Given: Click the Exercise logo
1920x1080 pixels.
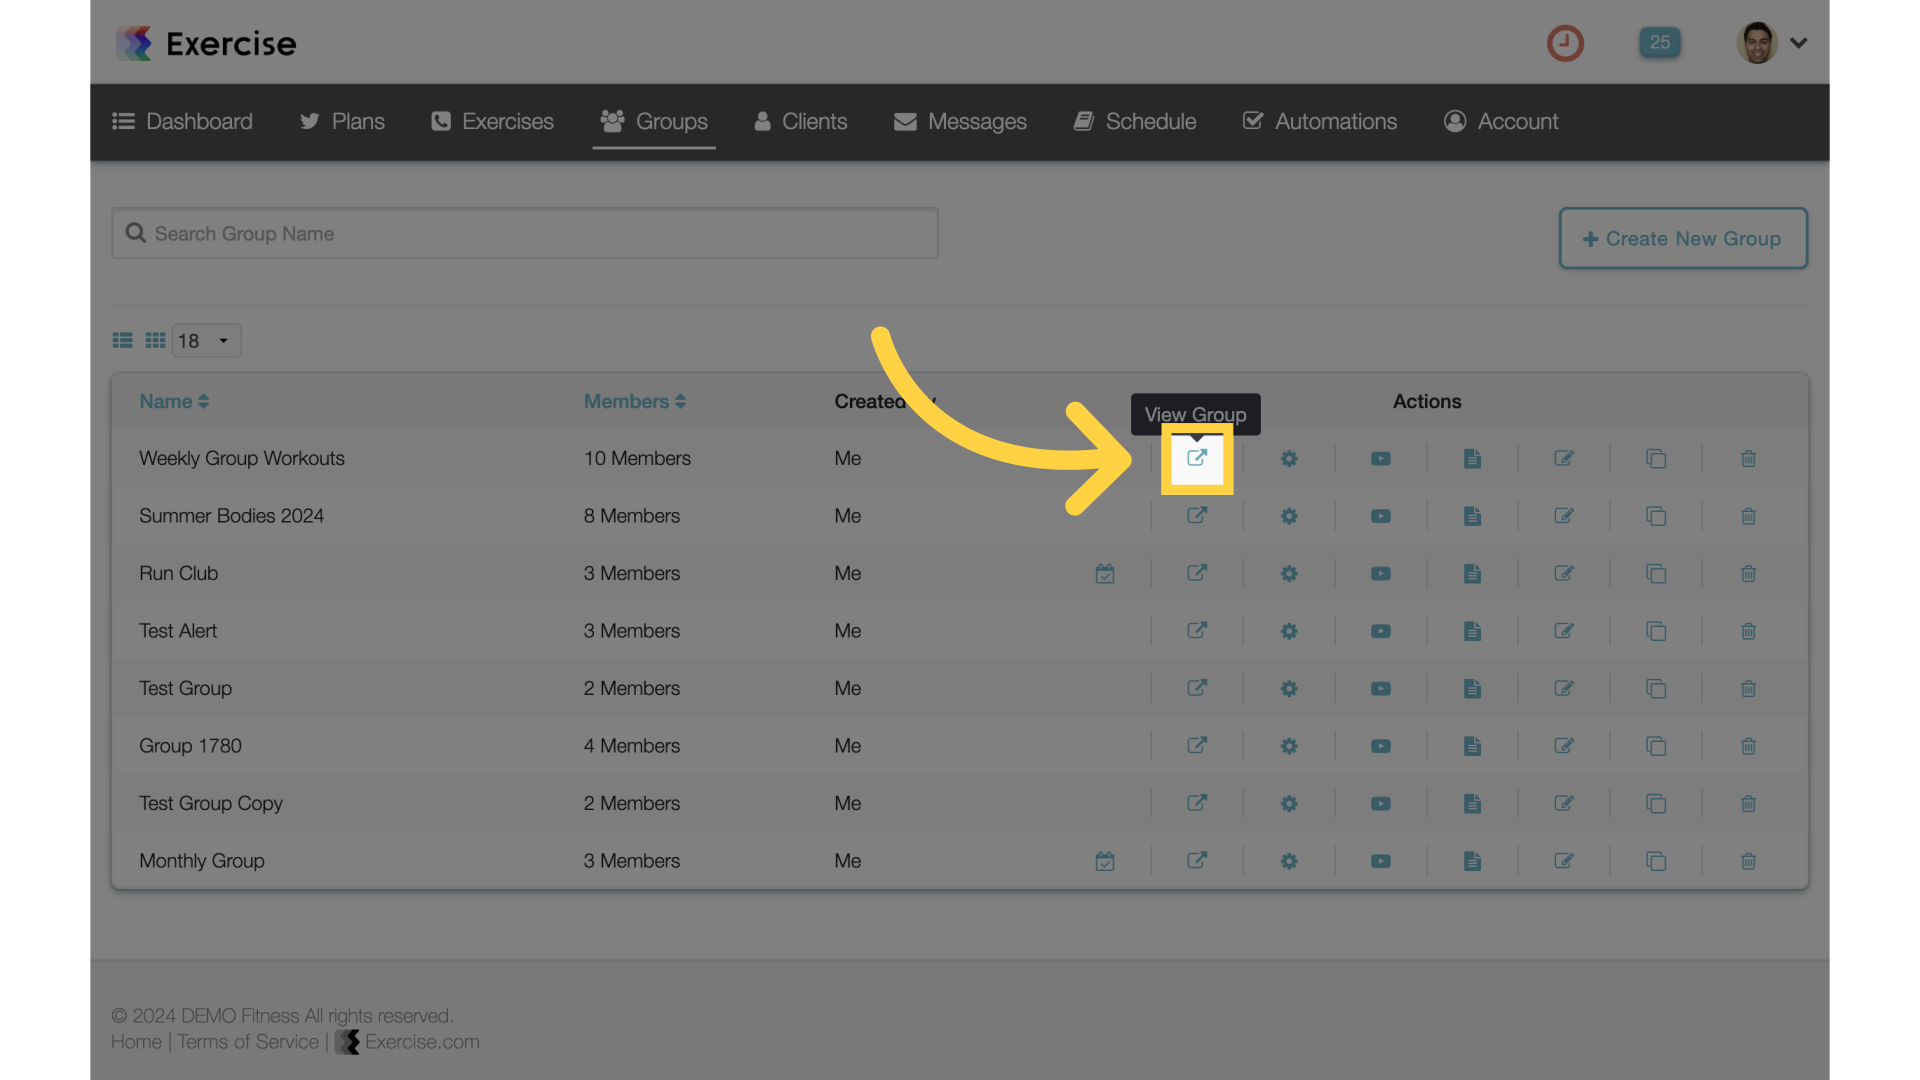Looking at the screenshot, I should (206, 43).
